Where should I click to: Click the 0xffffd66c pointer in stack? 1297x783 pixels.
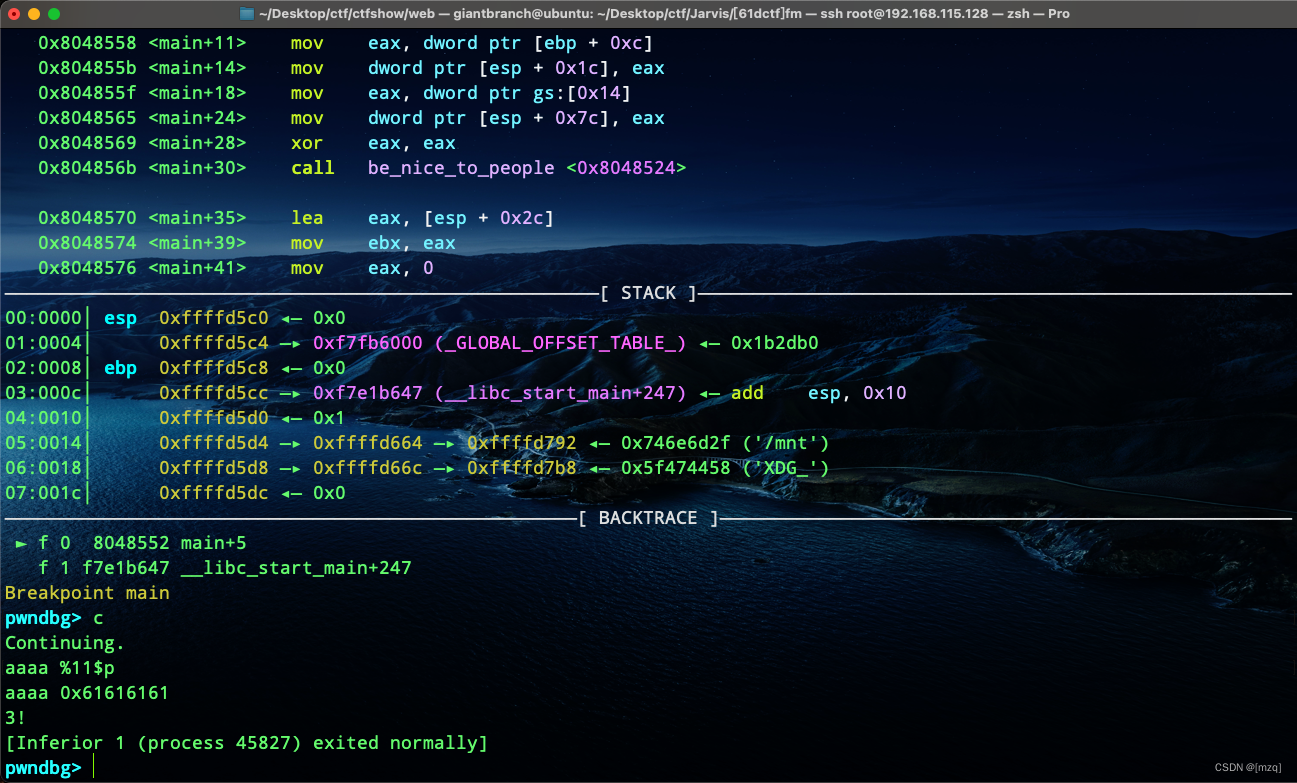[368, 468]
